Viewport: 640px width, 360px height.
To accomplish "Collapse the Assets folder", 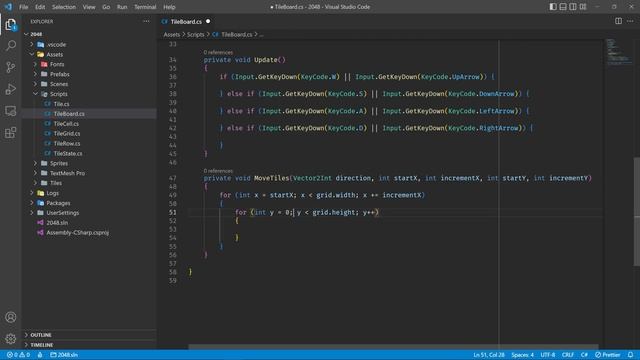I will tap(89, 54).
